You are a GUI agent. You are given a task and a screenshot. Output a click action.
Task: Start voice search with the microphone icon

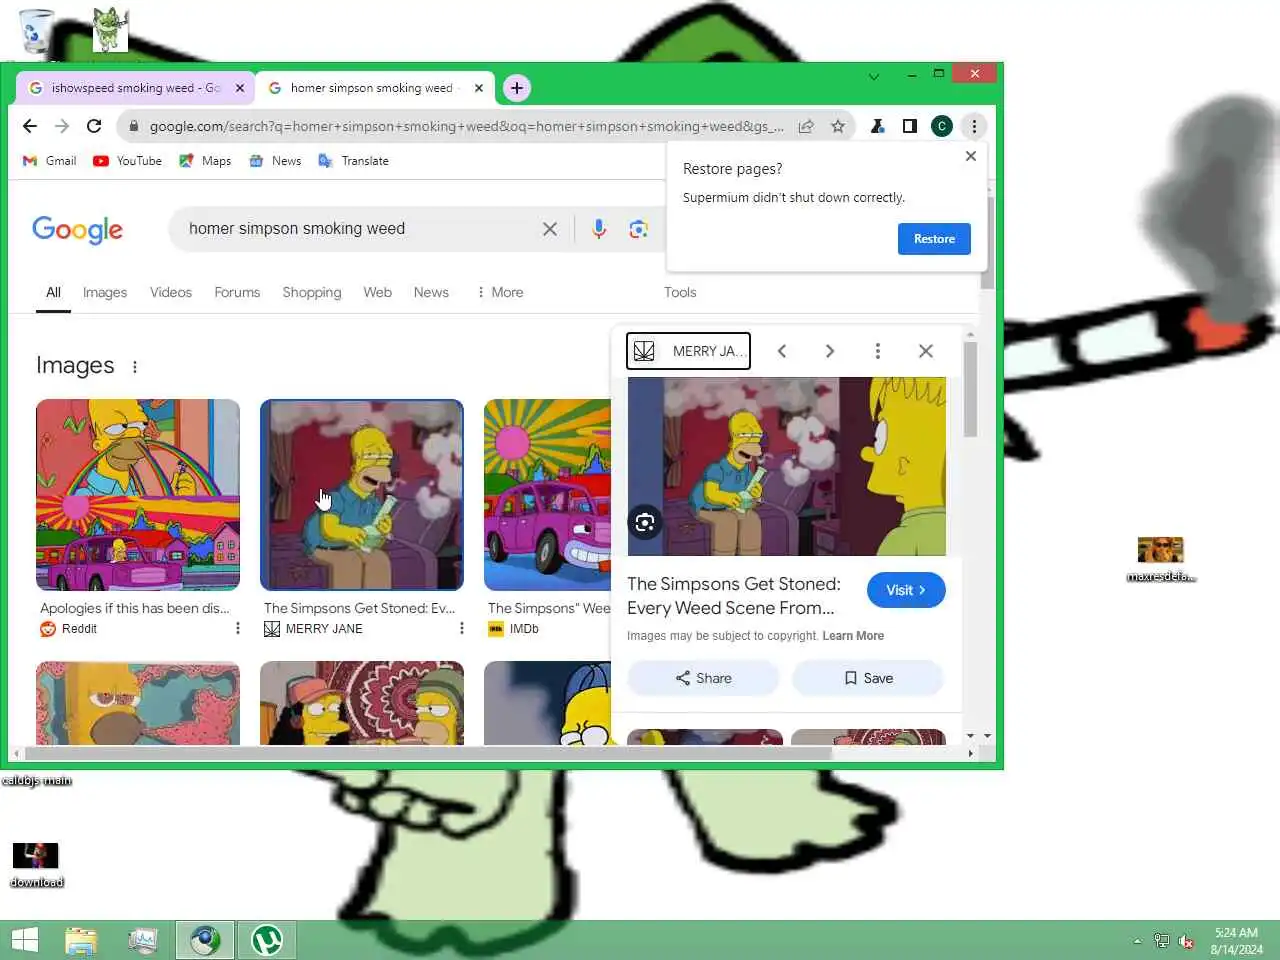[x=599, y=229]
